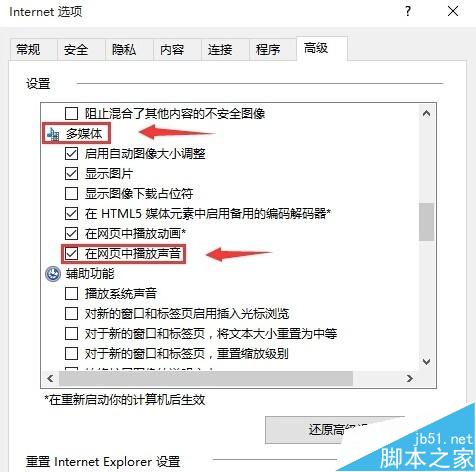Disable 启用自动图像大小调整 checkbox
The width and height of the screenshot is (476, 472).
point(71,154)
